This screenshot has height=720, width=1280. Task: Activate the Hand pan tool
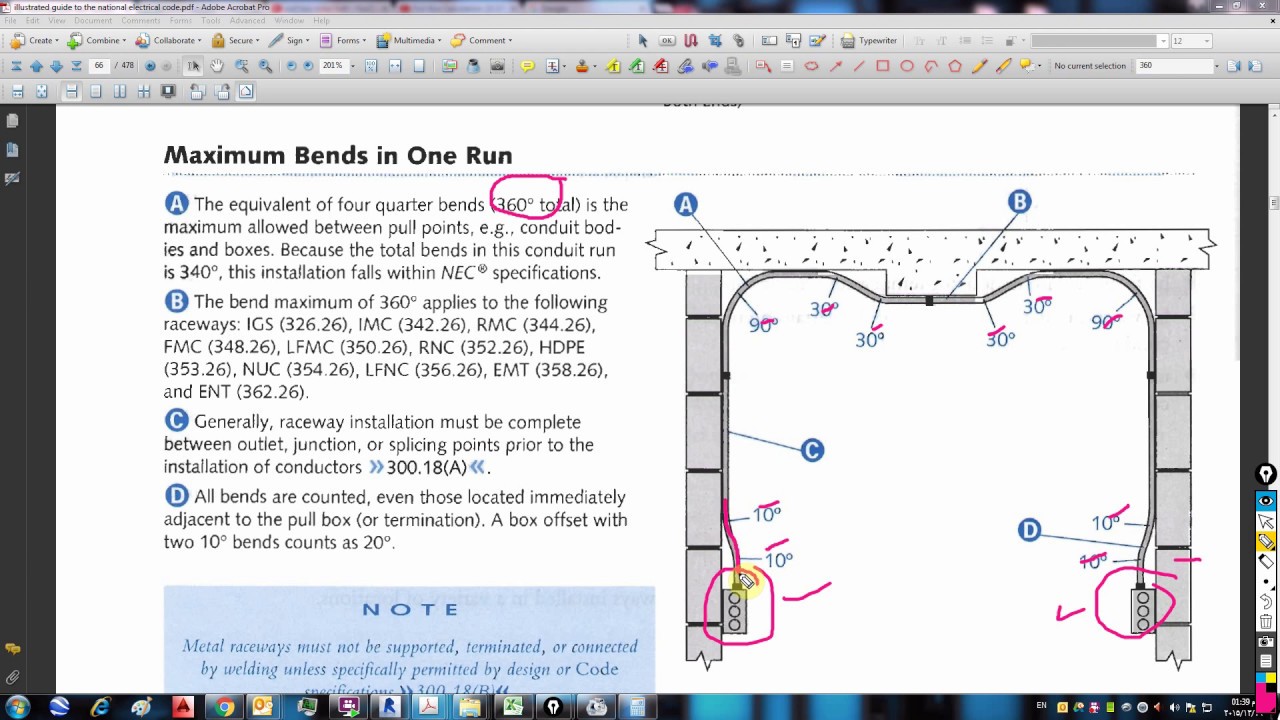217,66
